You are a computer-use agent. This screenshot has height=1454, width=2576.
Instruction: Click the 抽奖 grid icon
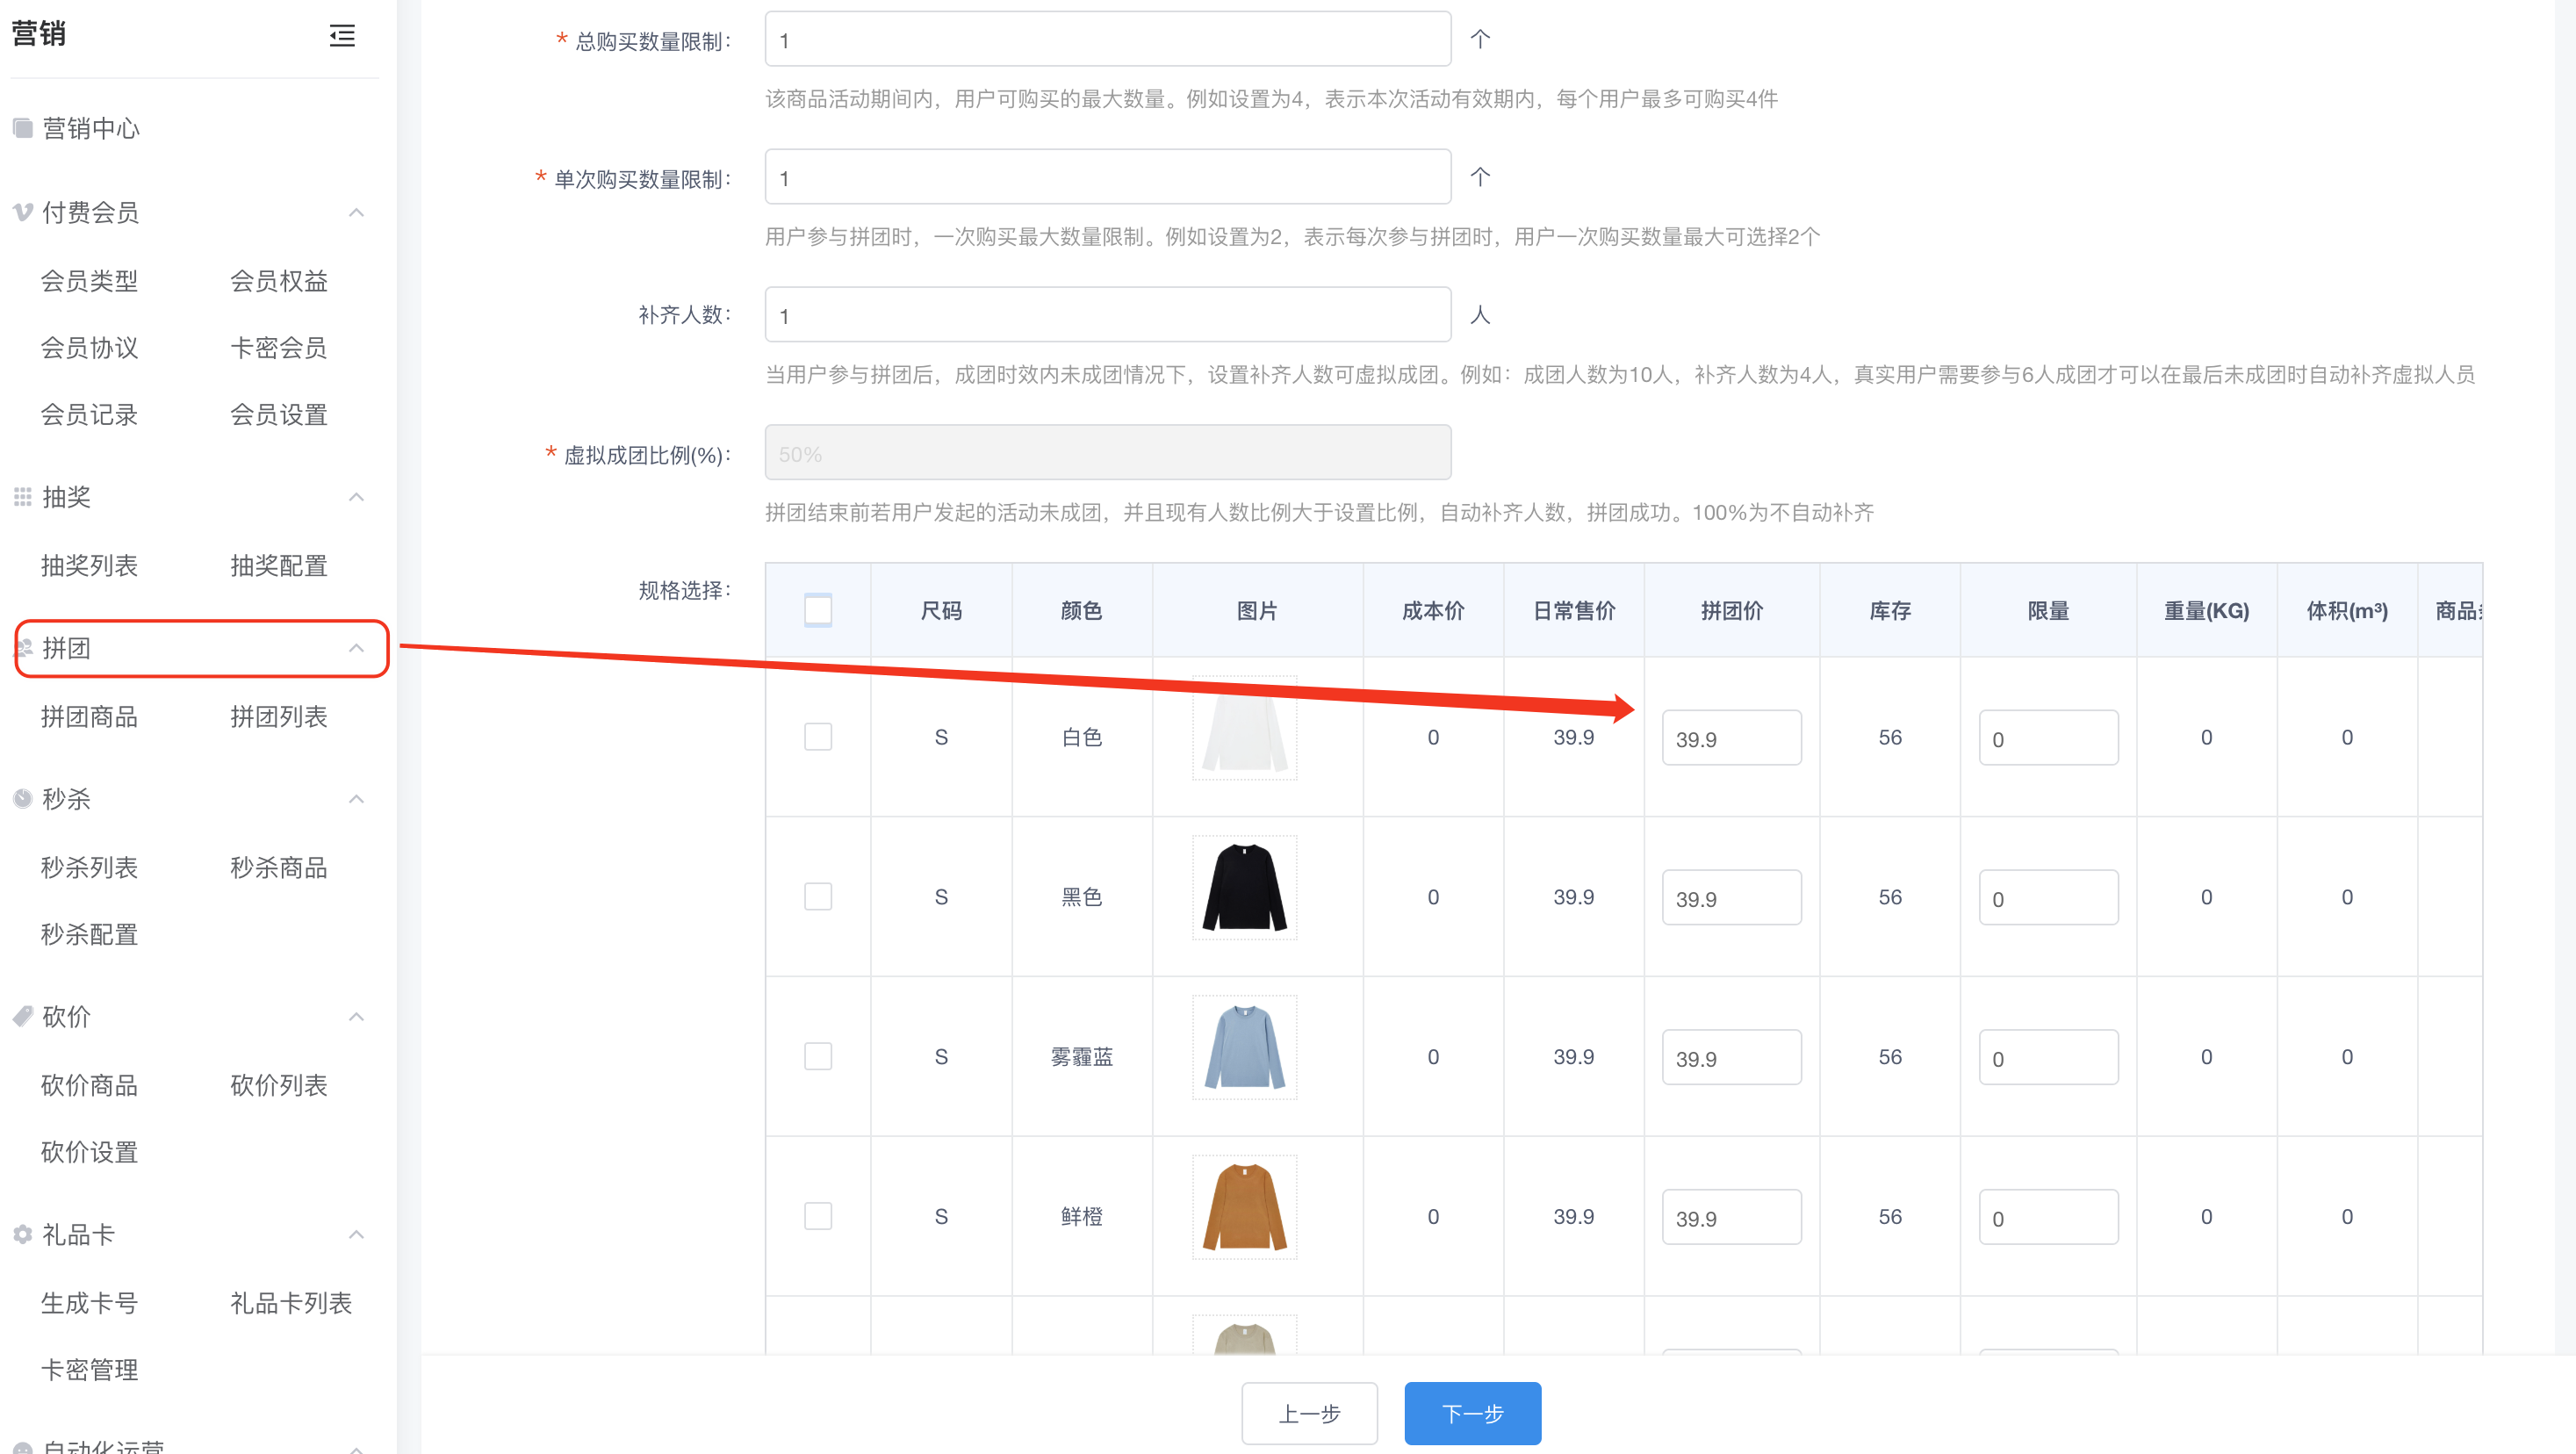click(22, 497)
